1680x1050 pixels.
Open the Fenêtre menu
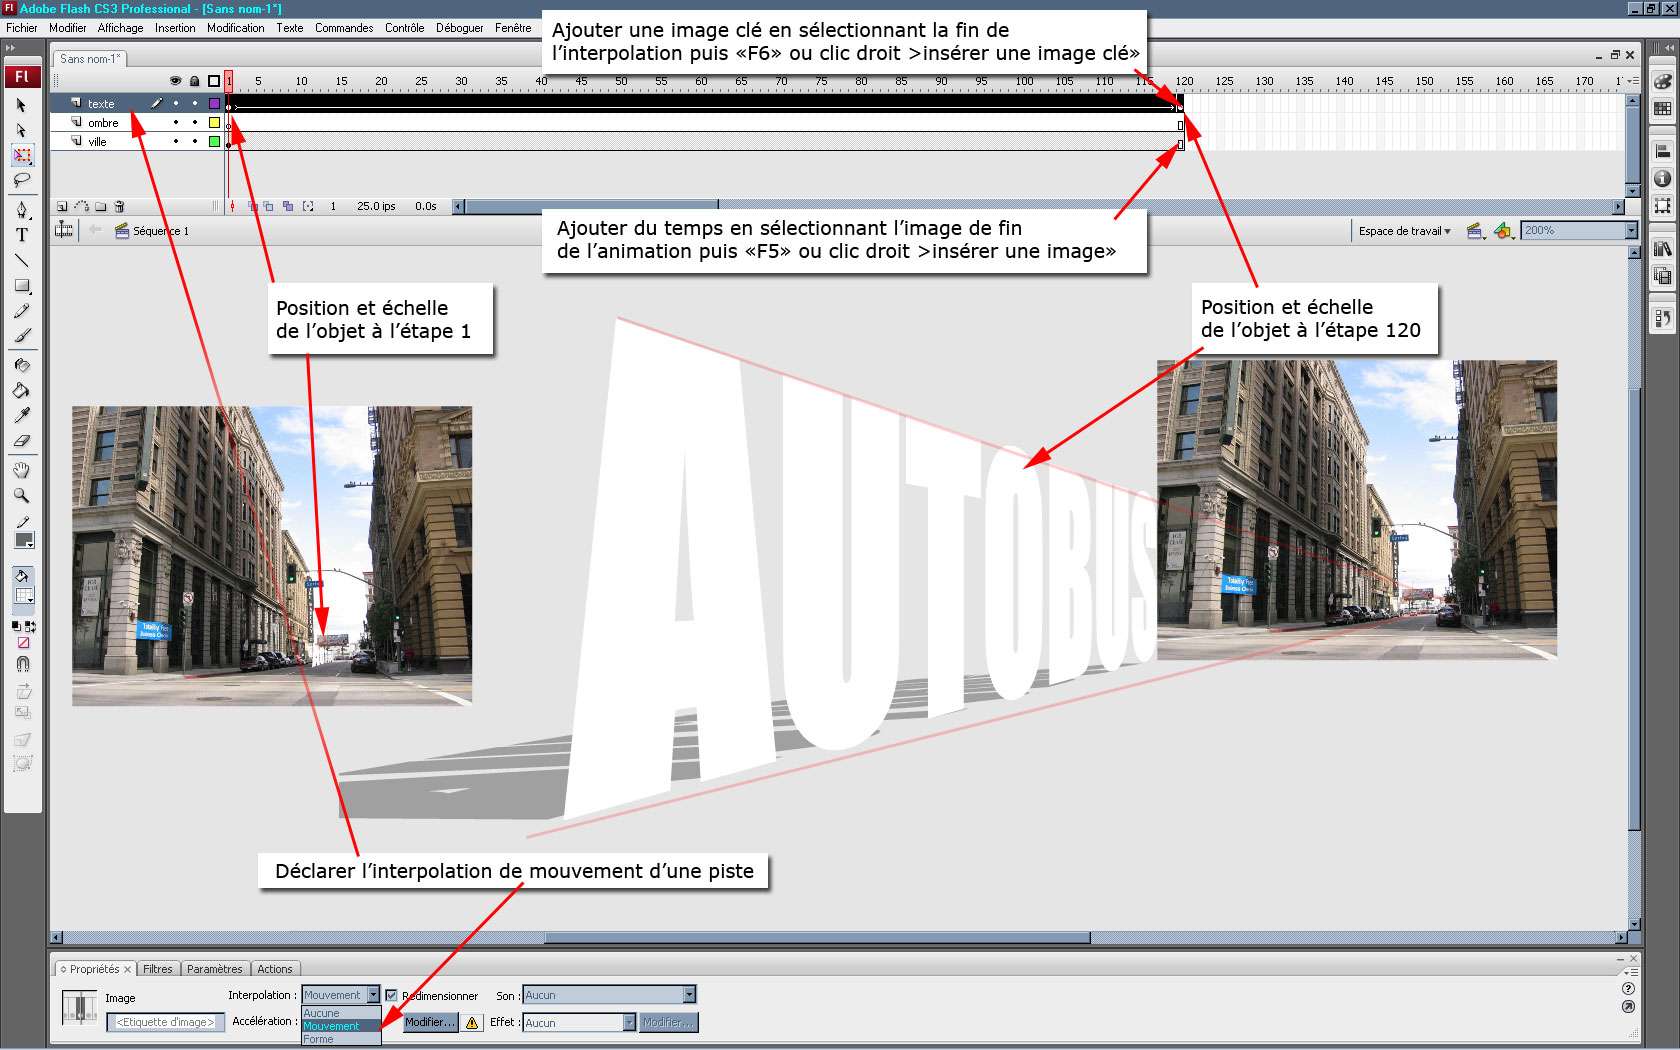click(513, 28)
